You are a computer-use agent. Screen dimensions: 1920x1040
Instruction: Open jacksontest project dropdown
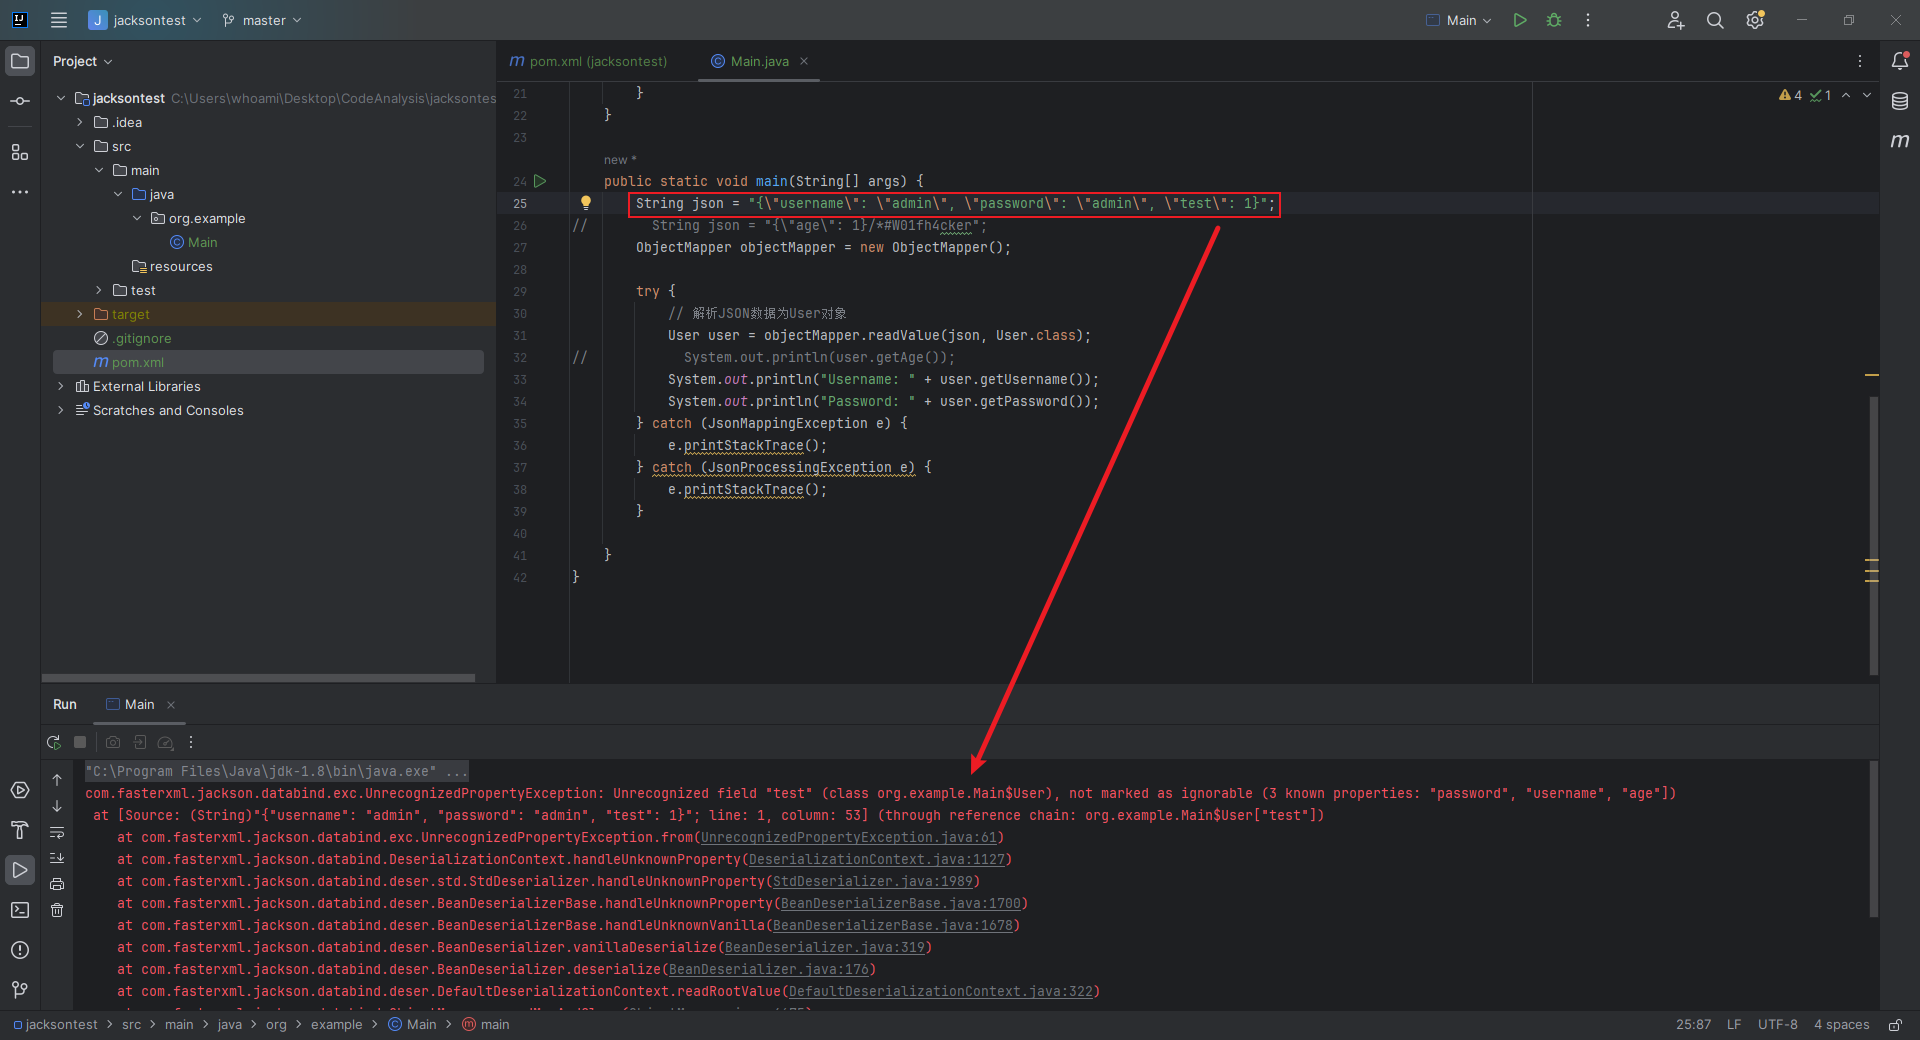point(145,20)
